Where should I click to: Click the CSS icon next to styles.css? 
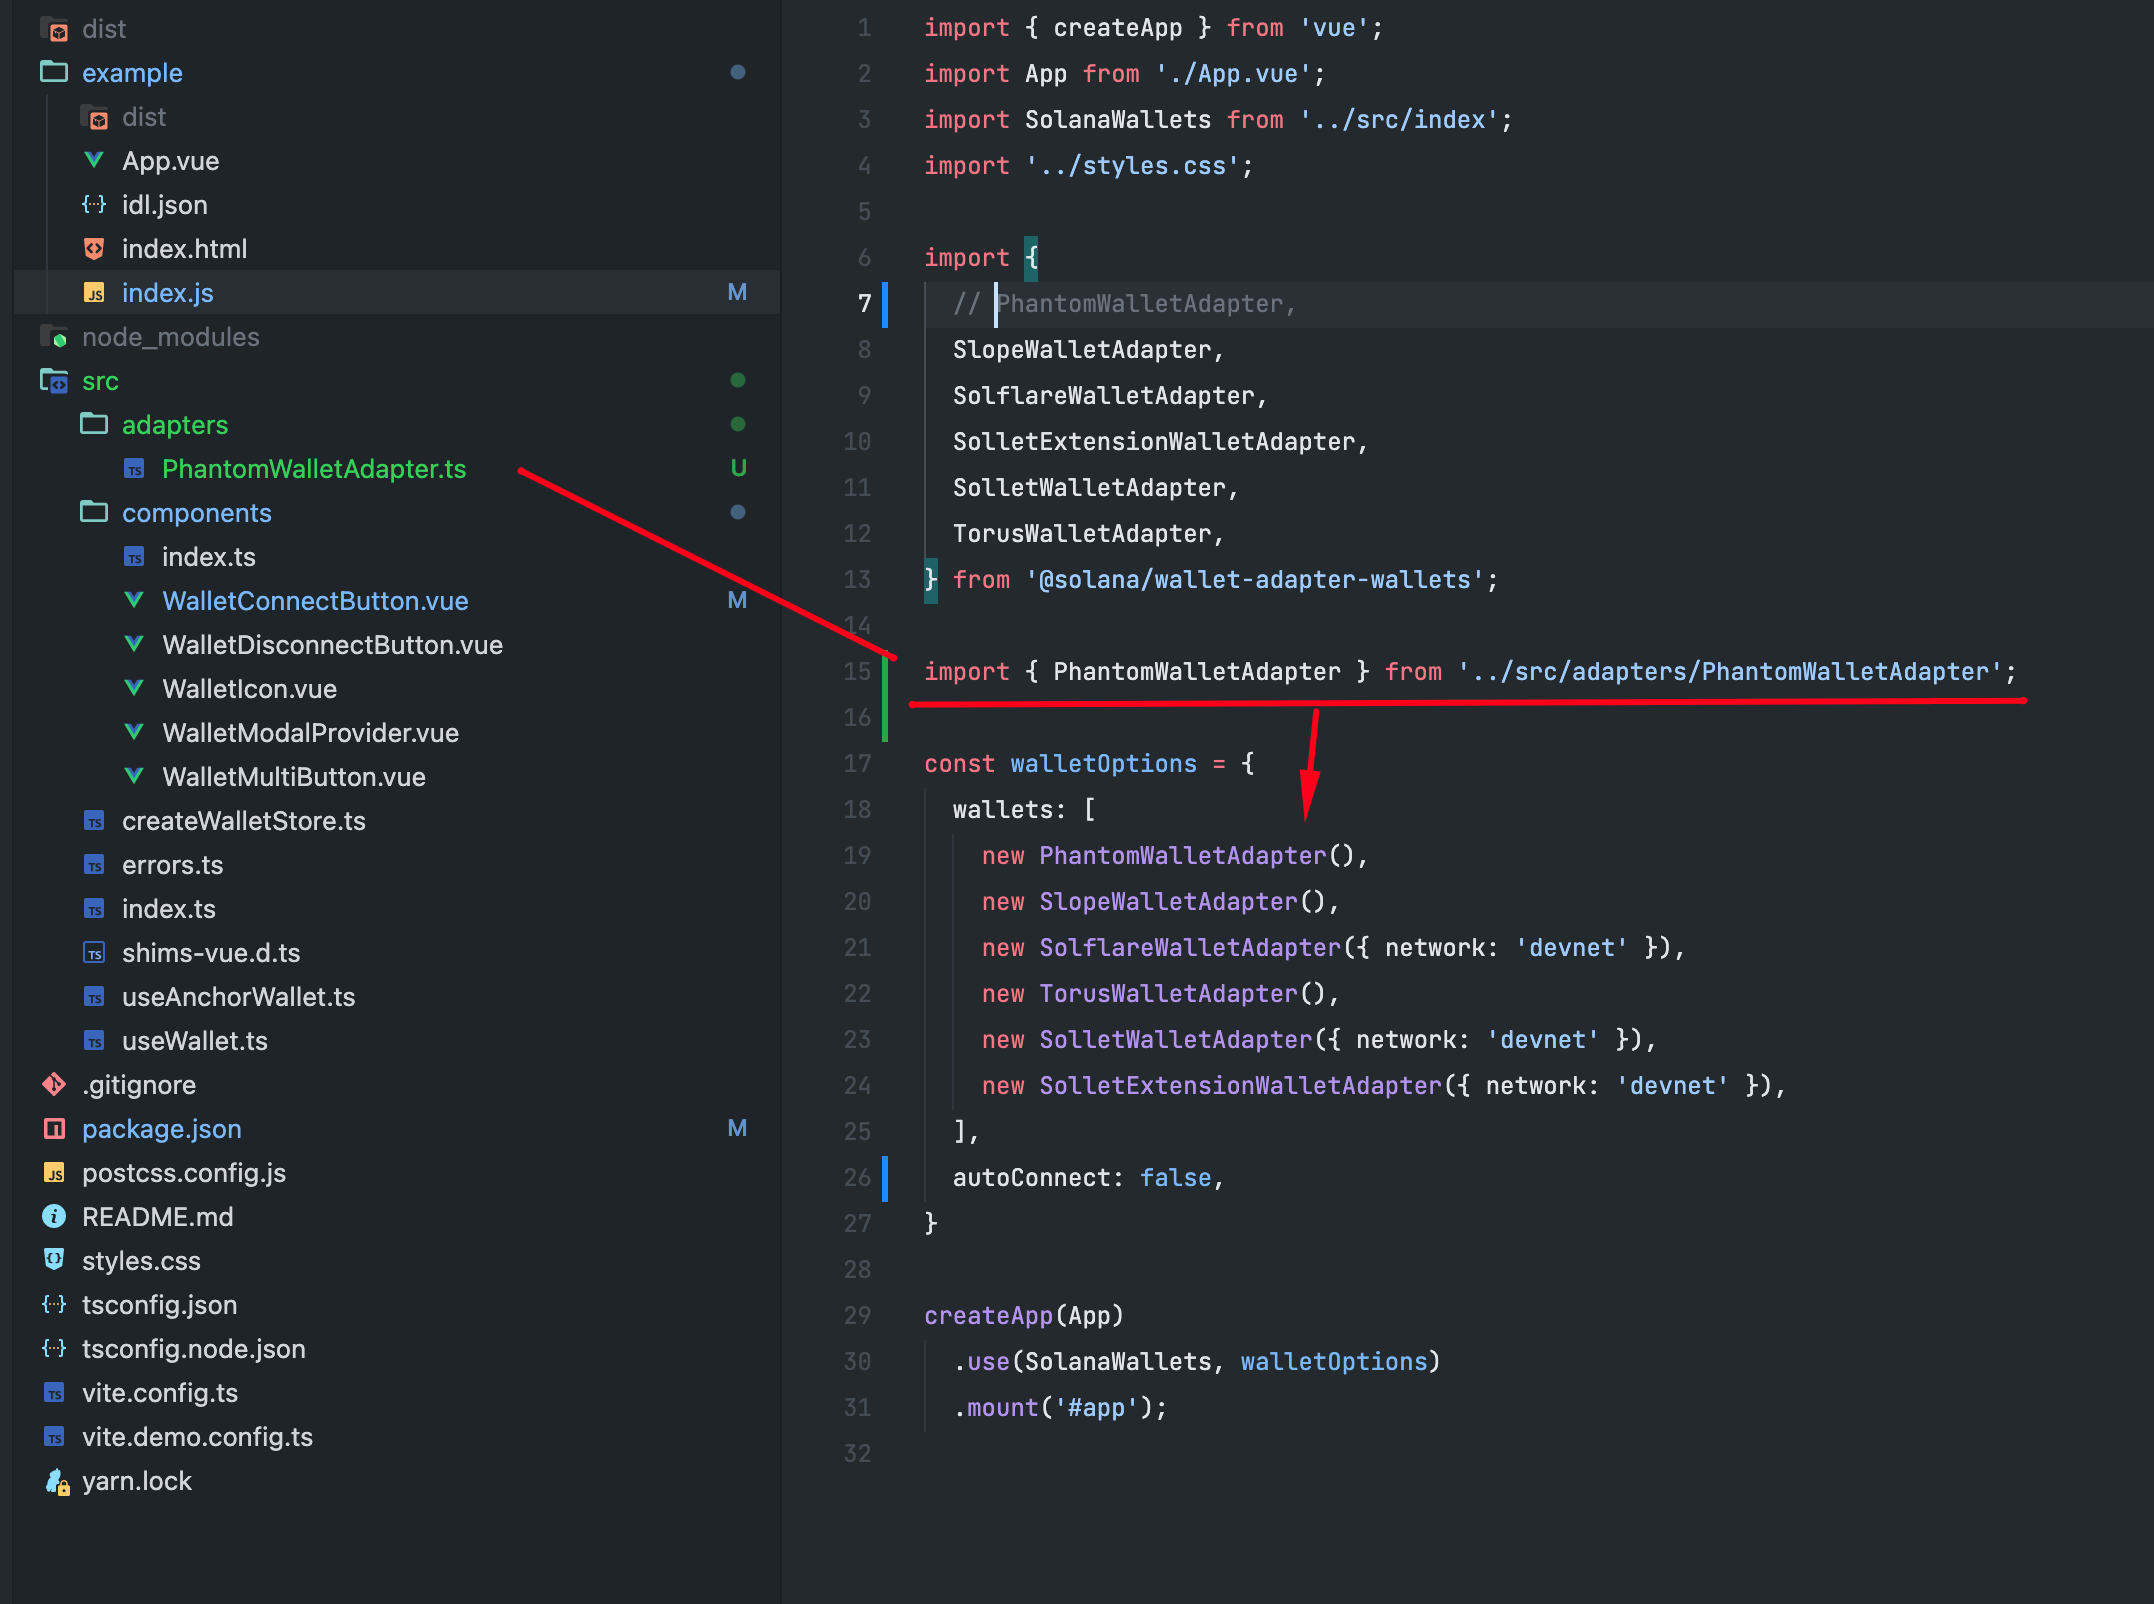(54, 1260)
